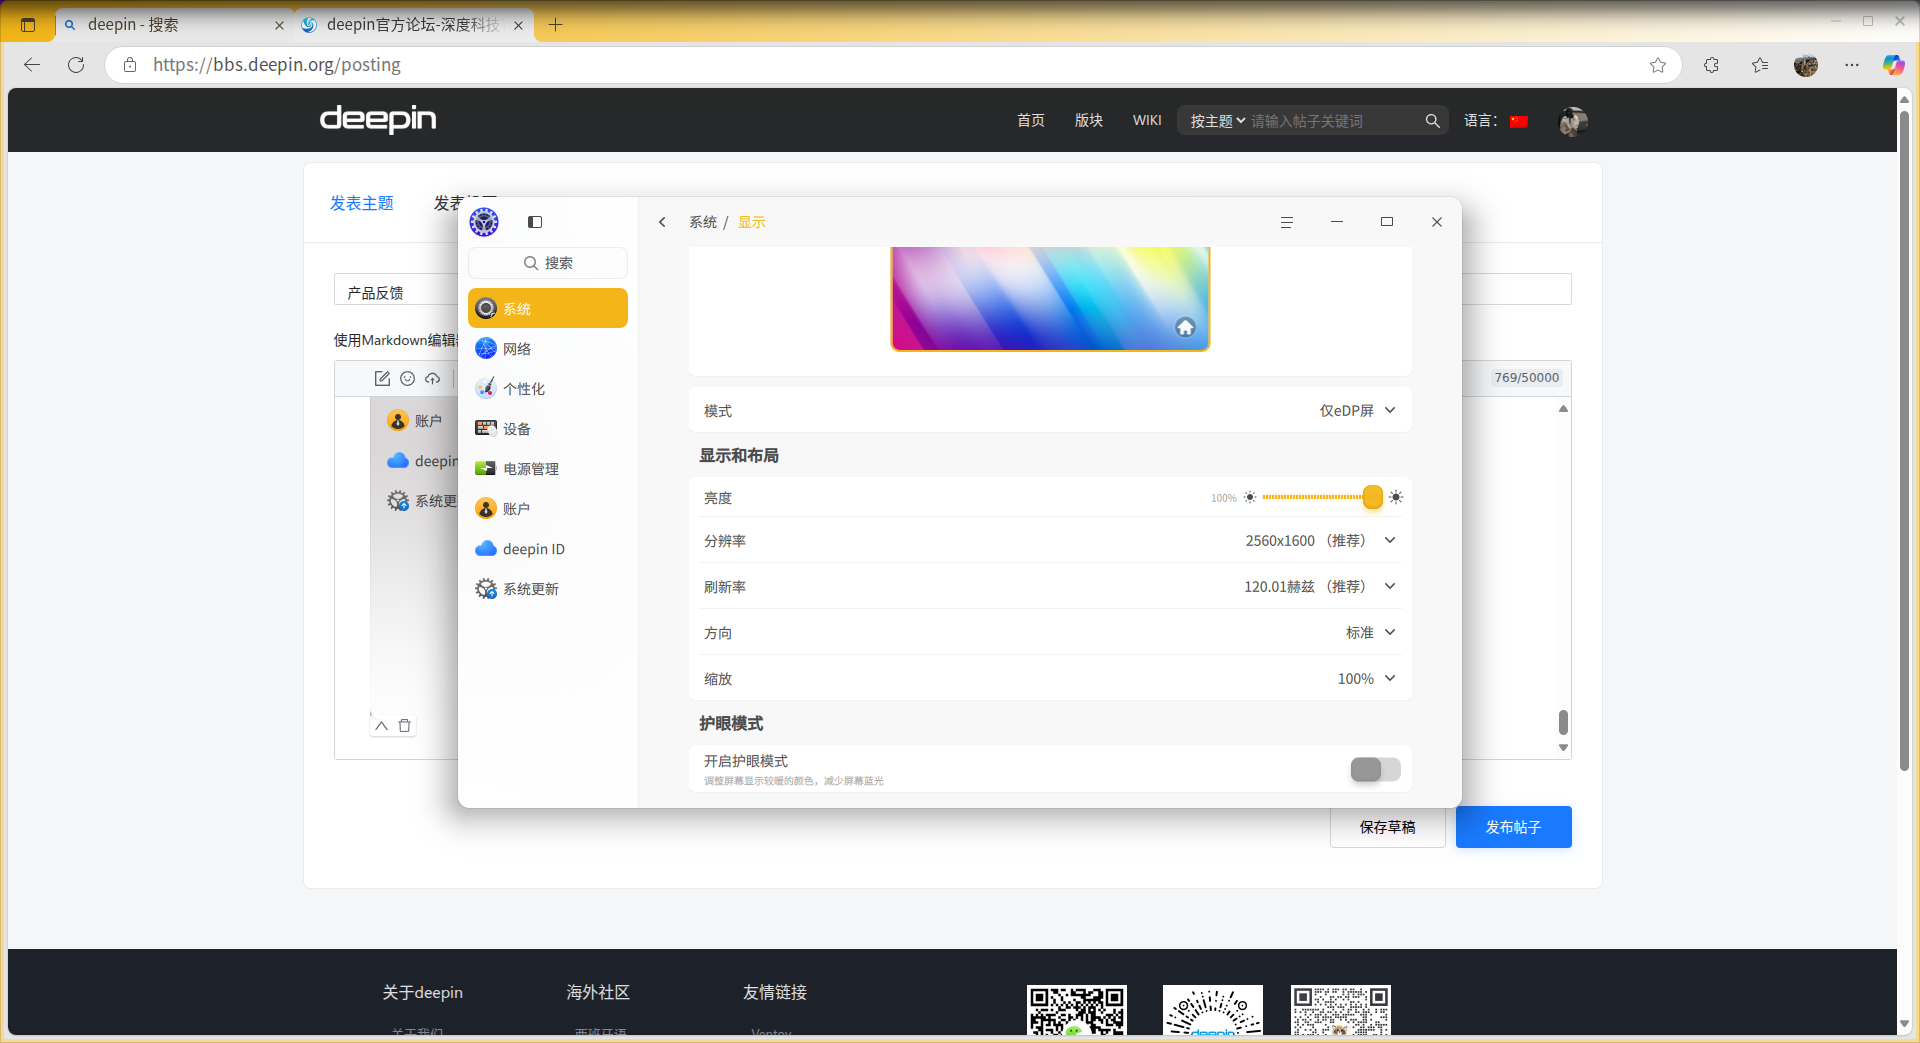1920x1043 pixels.
Task: Open the scaling 100% dropdown
Action: point(1366,678)
